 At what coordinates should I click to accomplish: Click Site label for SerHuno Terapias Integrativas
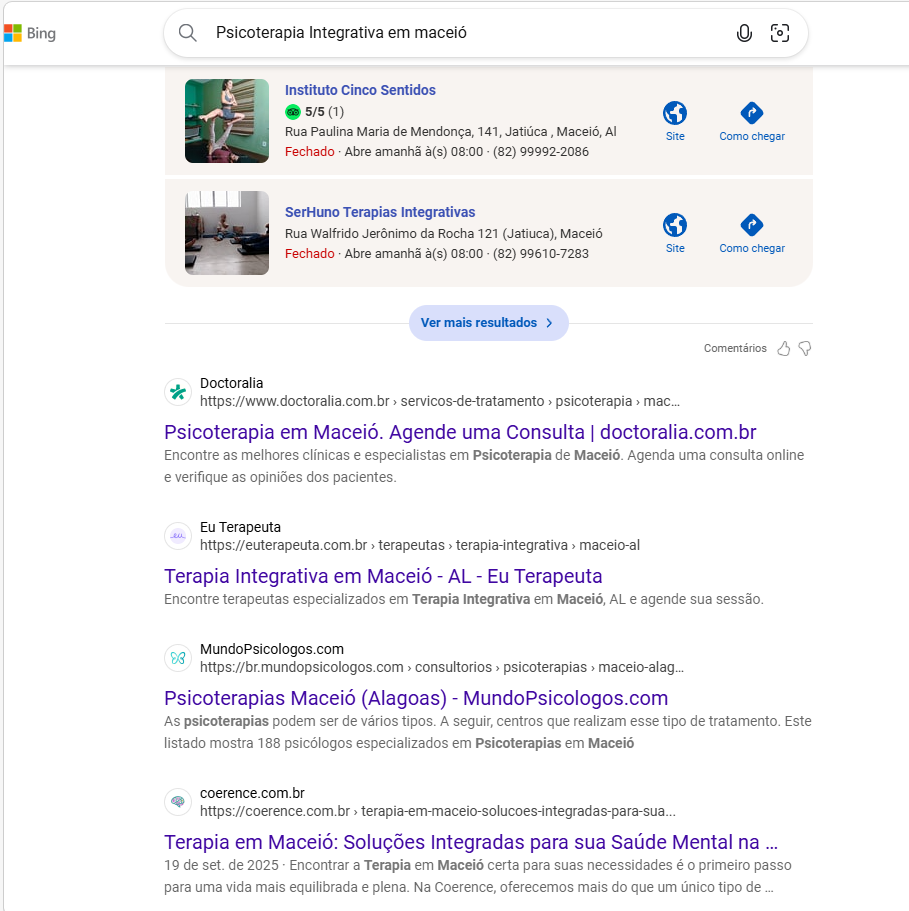tap(675, 249)
